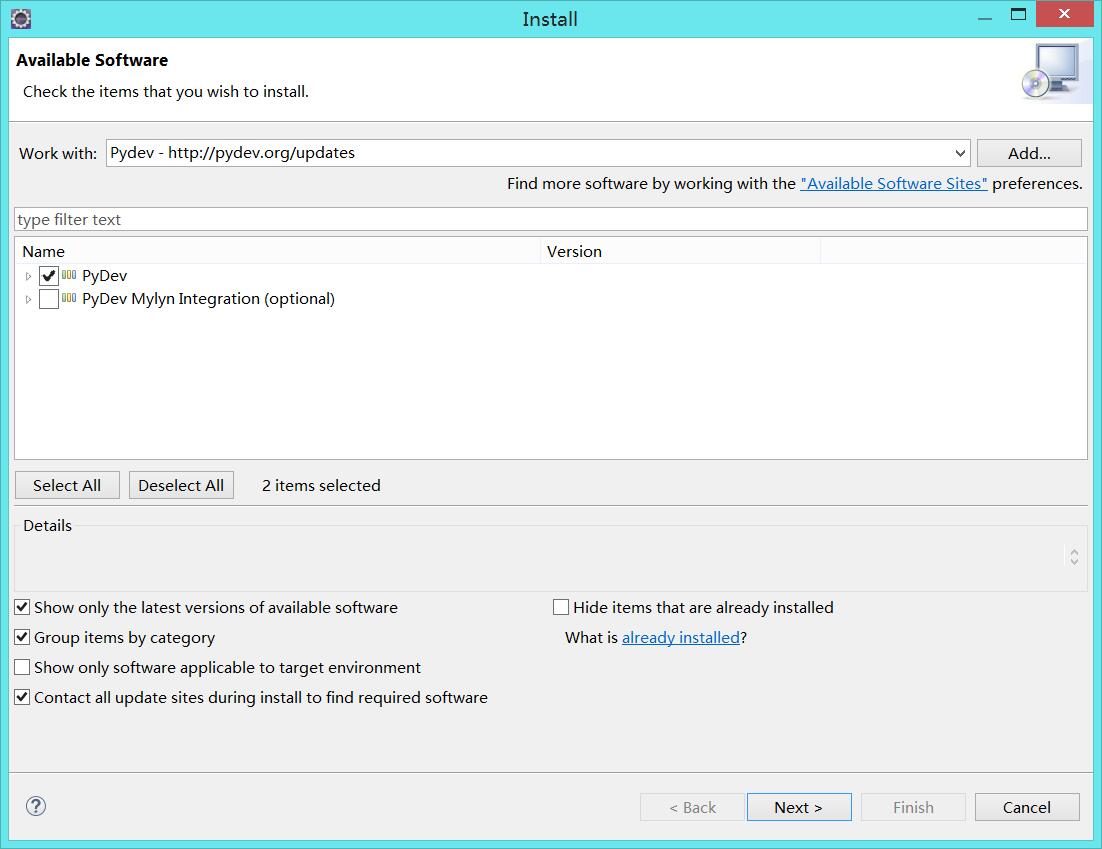The image size is (1102, 849).
Task: Click the install wizard computer-and-disc image
Action: pos(1054,72)
